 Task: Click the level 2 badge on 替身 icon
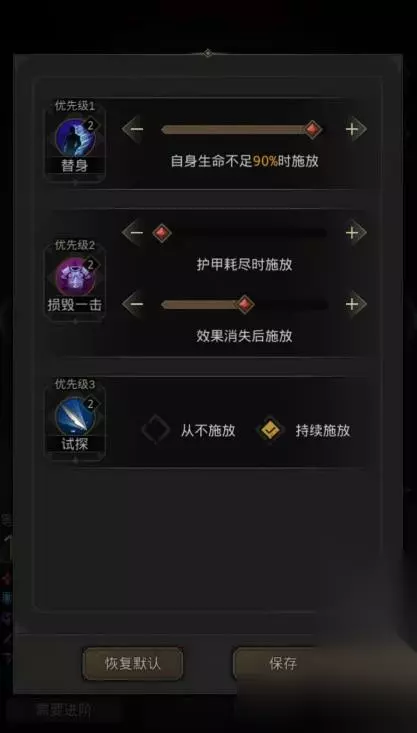(x=91, y=126)
